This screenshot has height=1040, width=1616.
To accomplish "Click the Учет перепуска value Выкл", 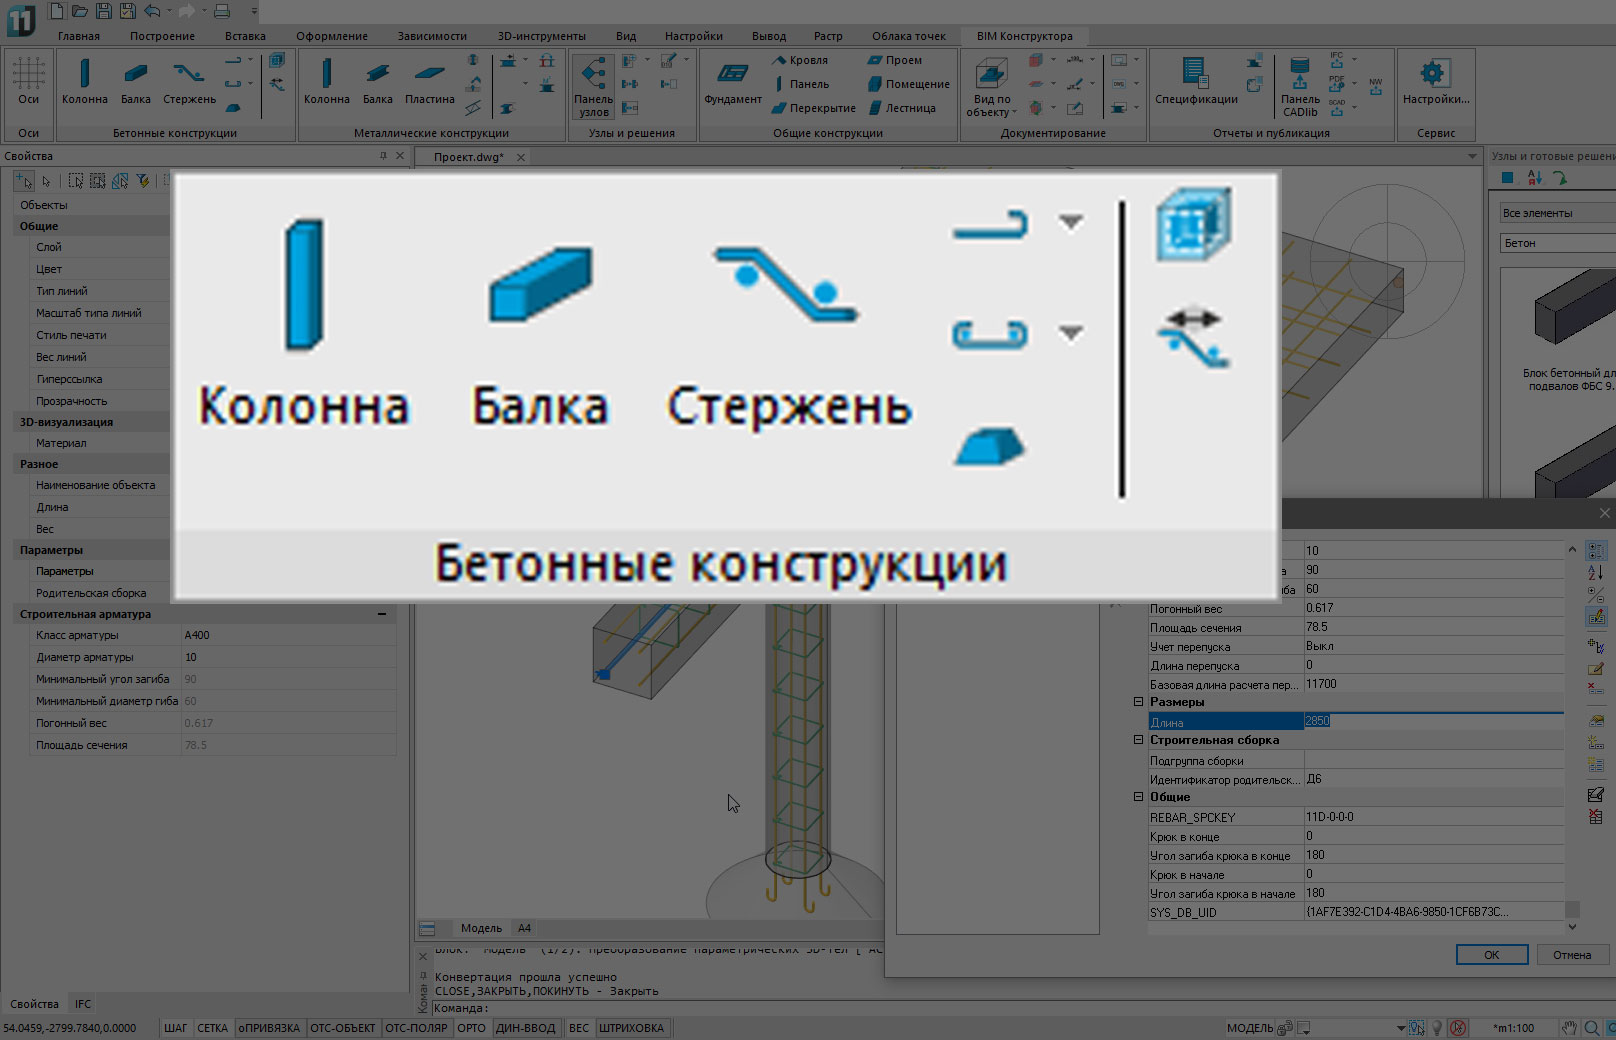I will tap(1433, 646).
